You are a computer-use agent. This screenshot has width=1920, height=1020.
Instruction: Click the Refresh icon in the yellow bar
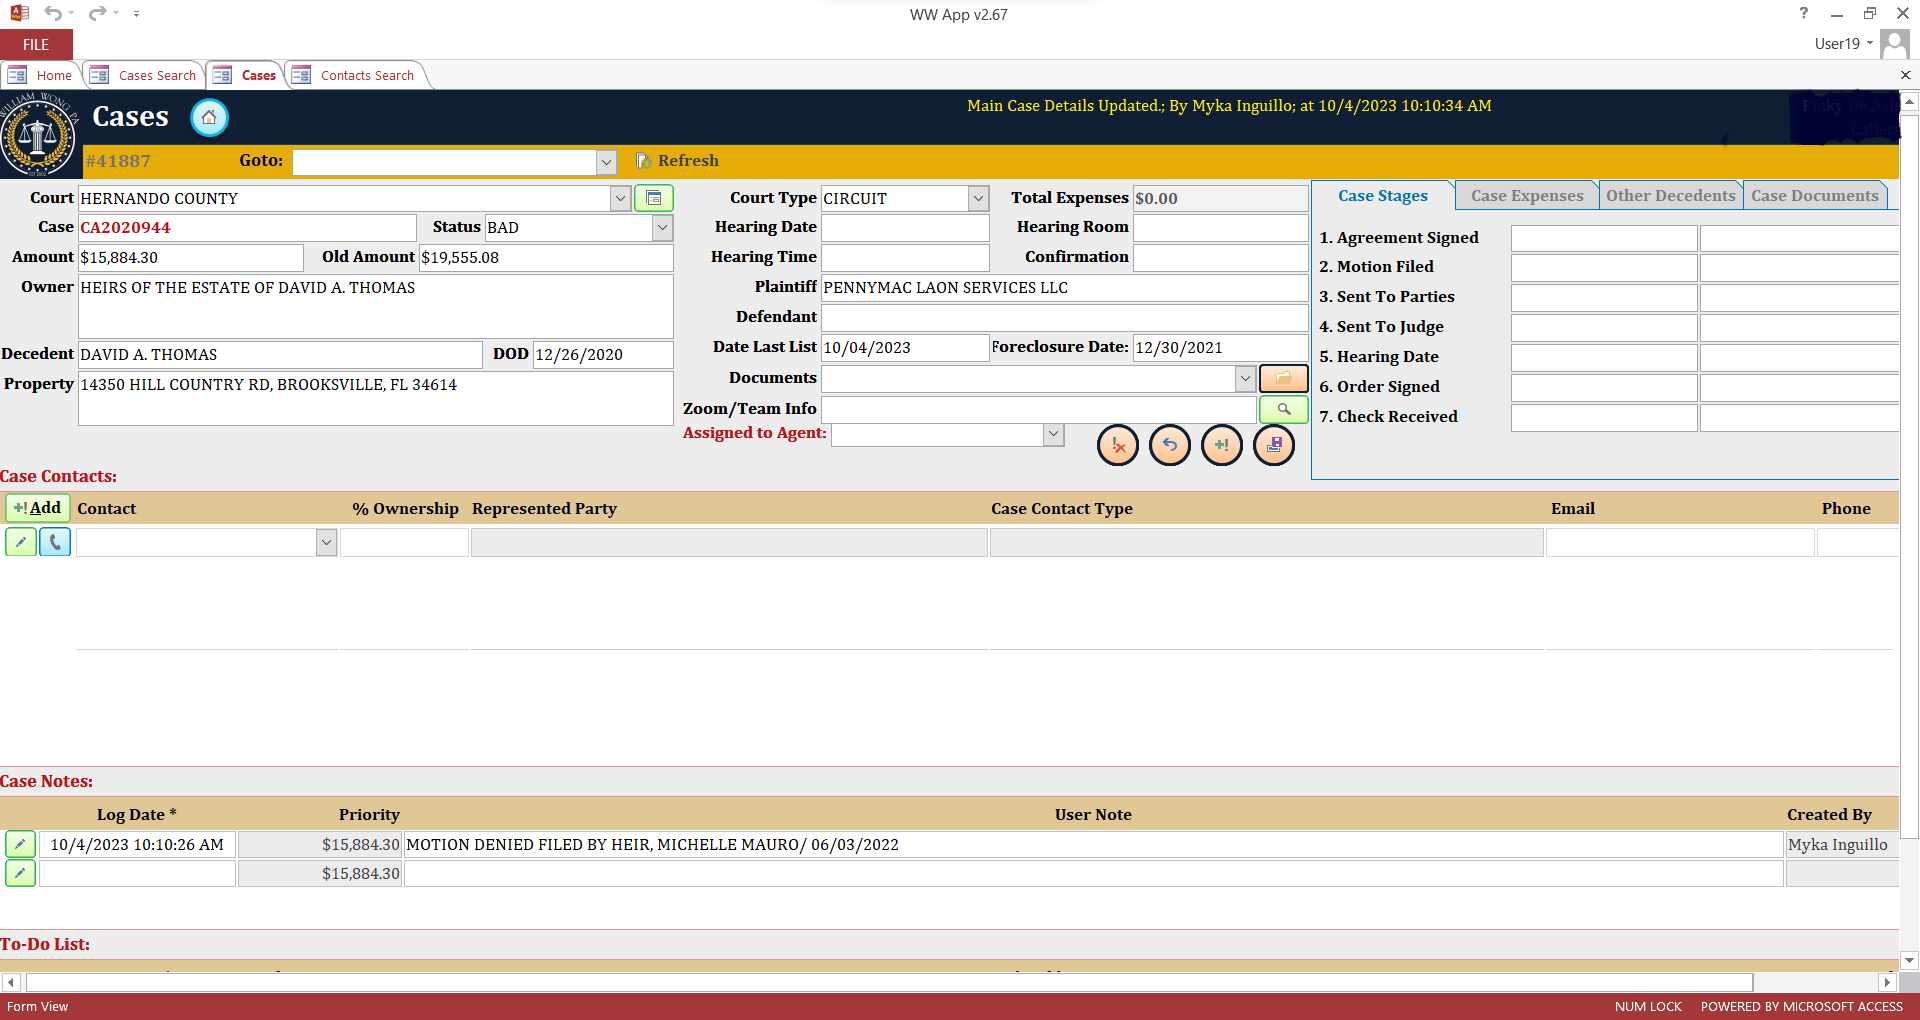point(644,161)
